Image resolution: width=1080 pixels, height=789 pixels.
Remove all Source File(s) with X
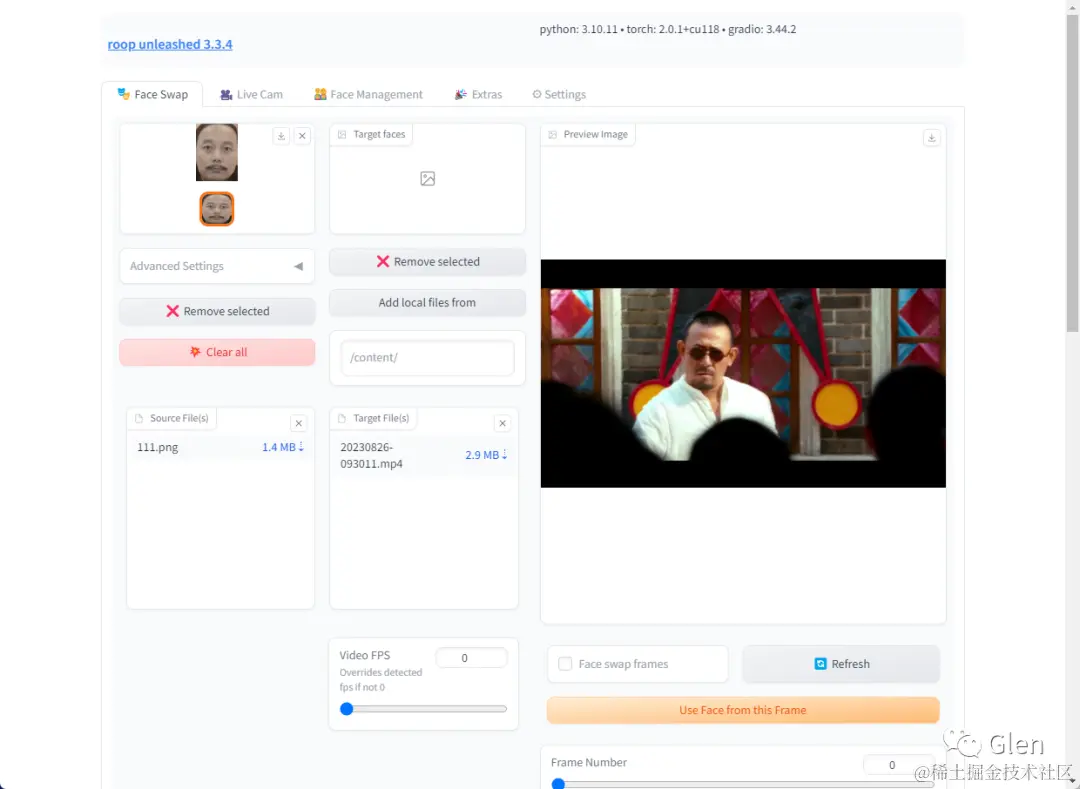click(298, 423)
